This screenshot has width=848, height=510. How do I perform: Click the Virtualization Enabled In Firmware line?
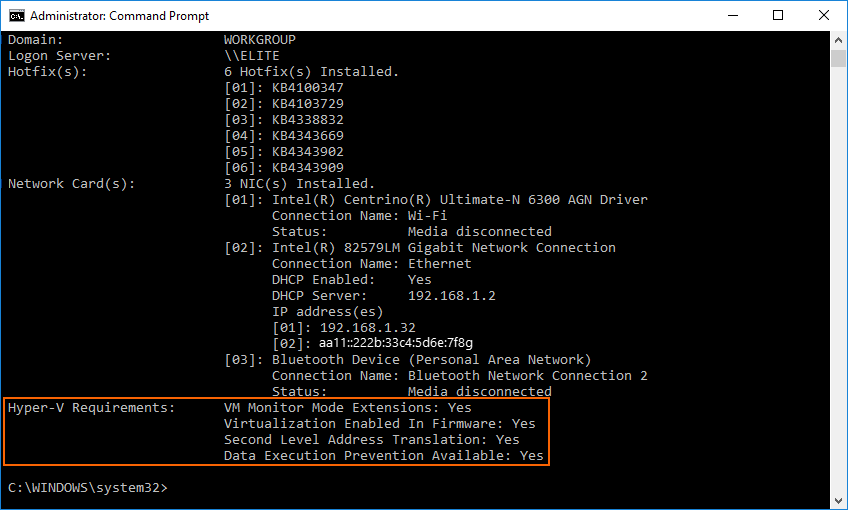(x=379, y=424)
